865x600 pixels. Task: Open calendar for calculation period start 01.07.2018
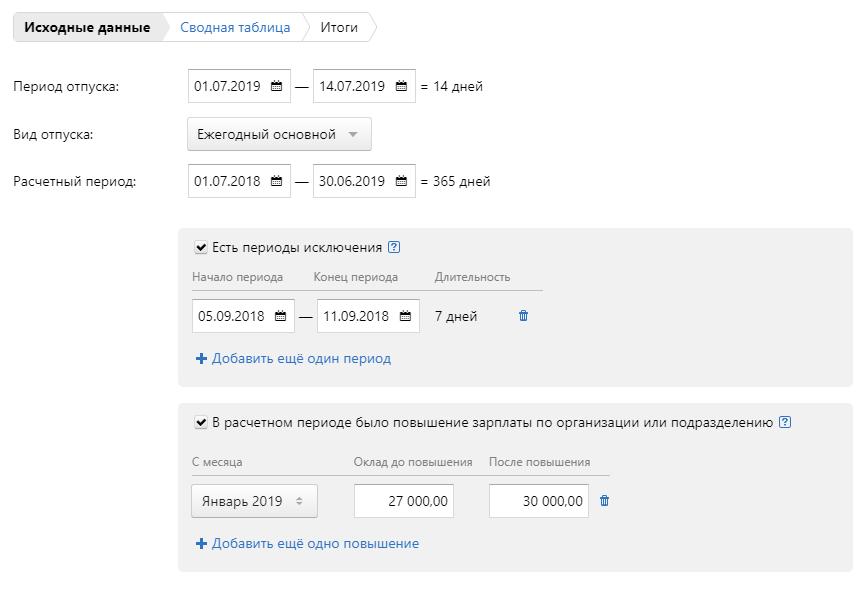tap(277, 182)
